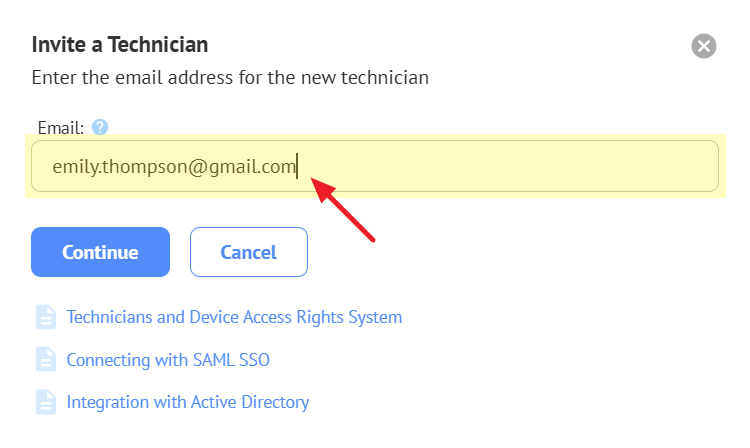Image resolution: width=750 pixels, height=448 pixels.
Task: Close the Invite a Technician dialog
Action: click(704, 46)
